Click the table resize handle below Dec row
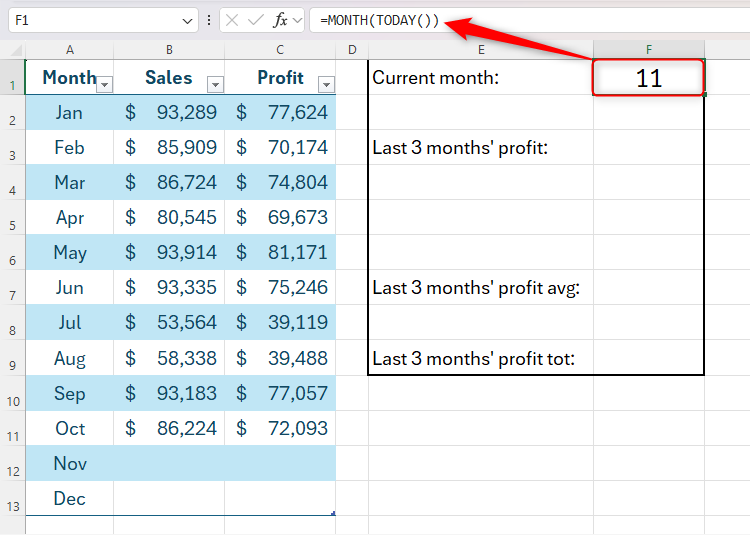This screenshot has height=535, width=750. [x=333, y=513]
